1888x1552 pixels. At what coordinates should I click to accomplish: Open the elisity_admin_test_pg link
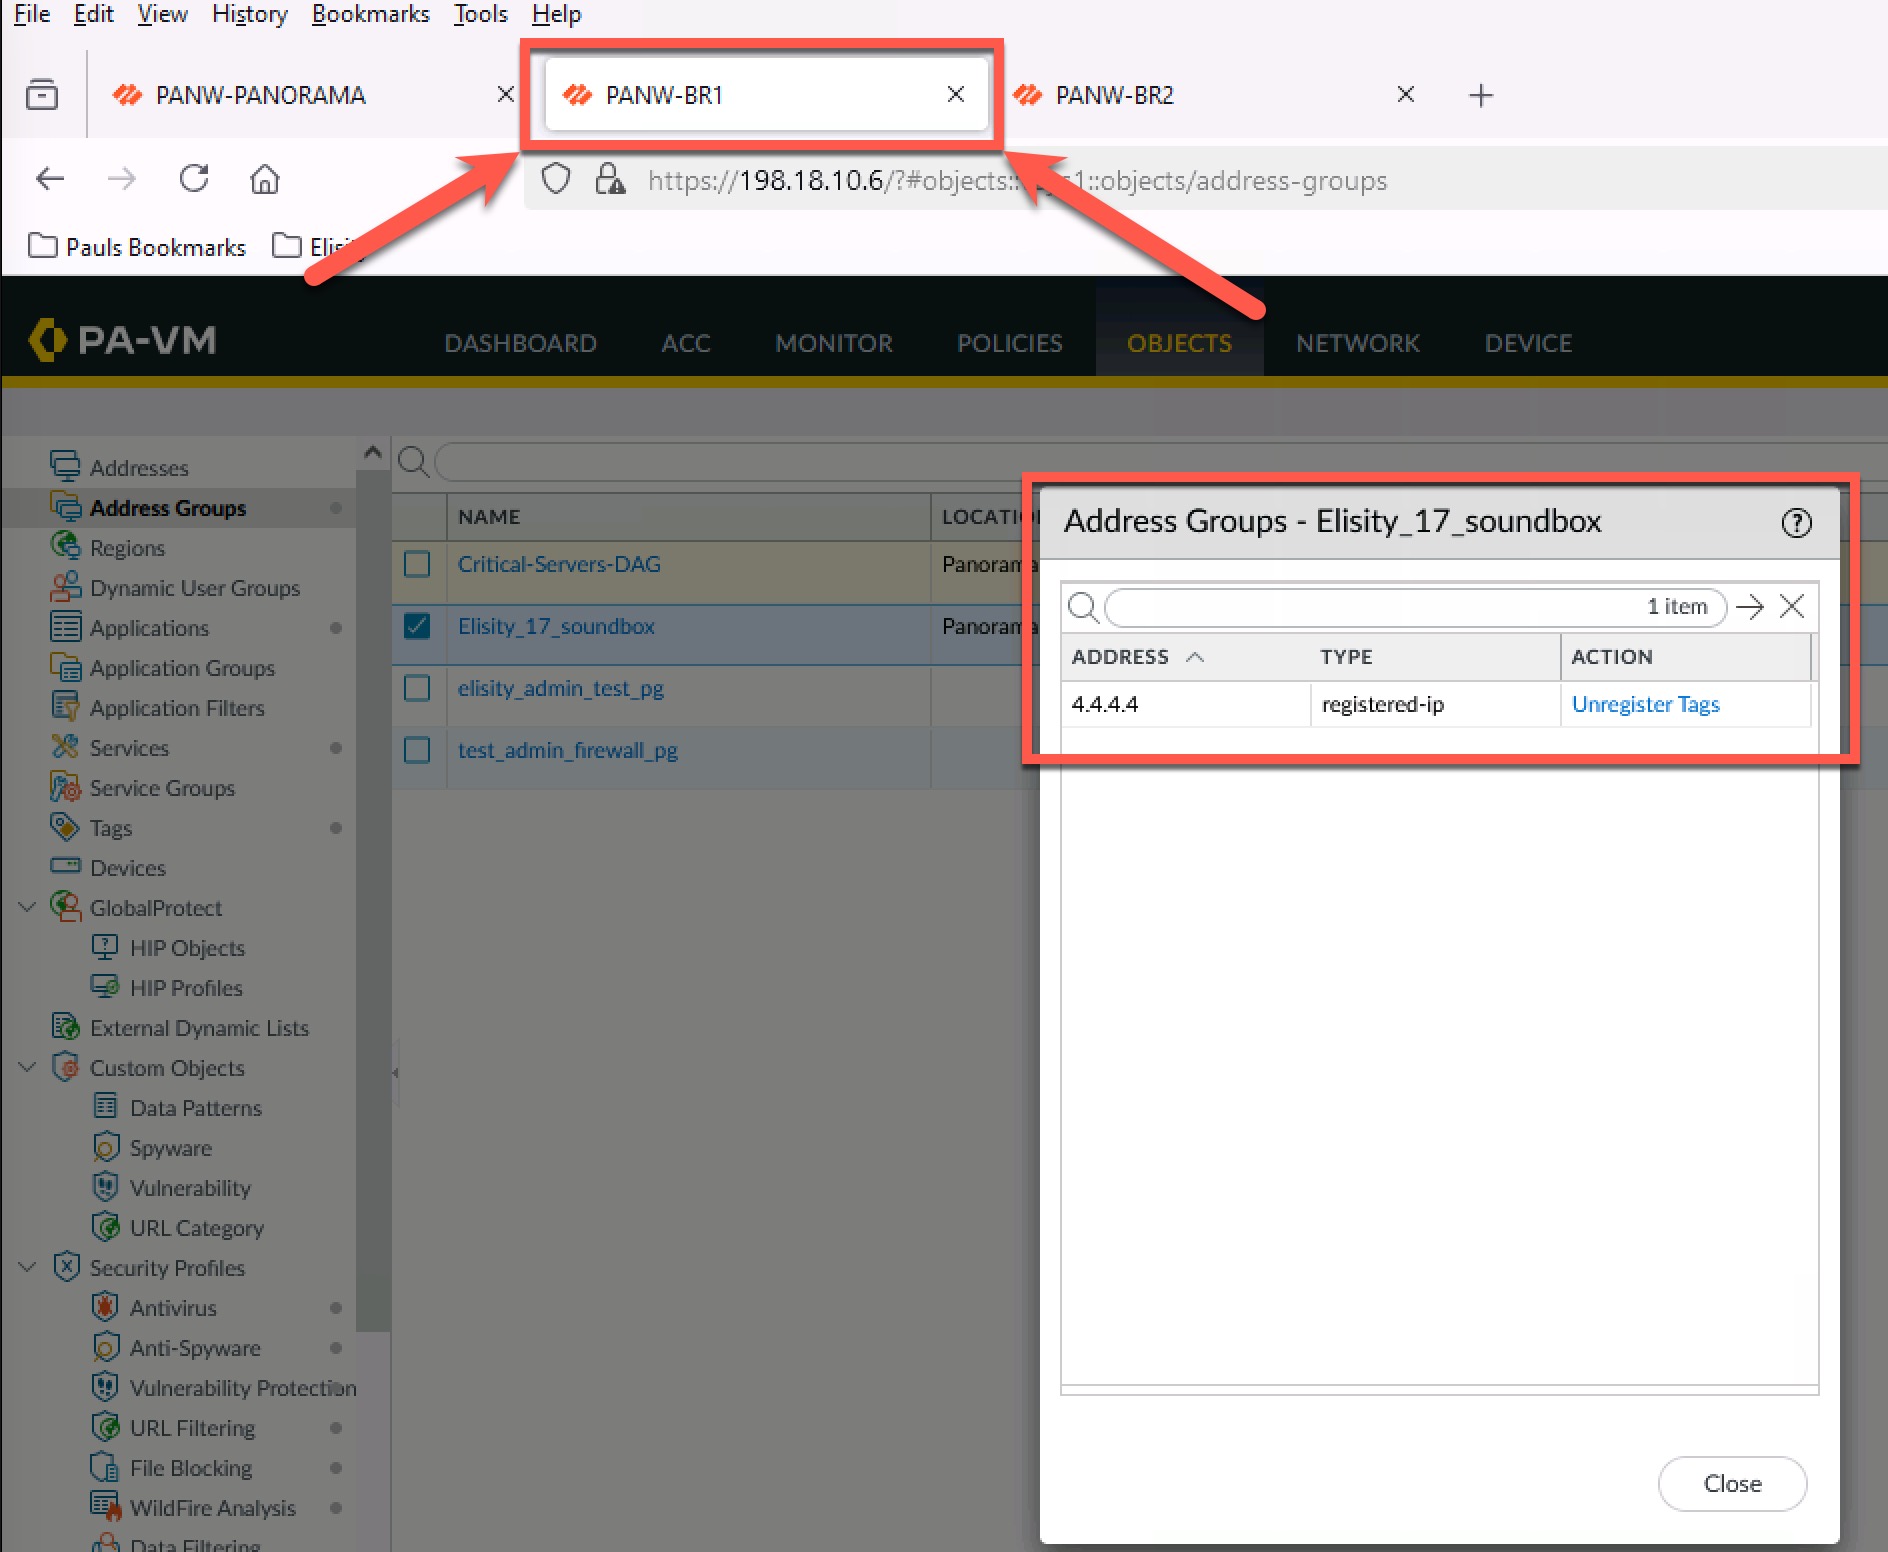(561, 688)
